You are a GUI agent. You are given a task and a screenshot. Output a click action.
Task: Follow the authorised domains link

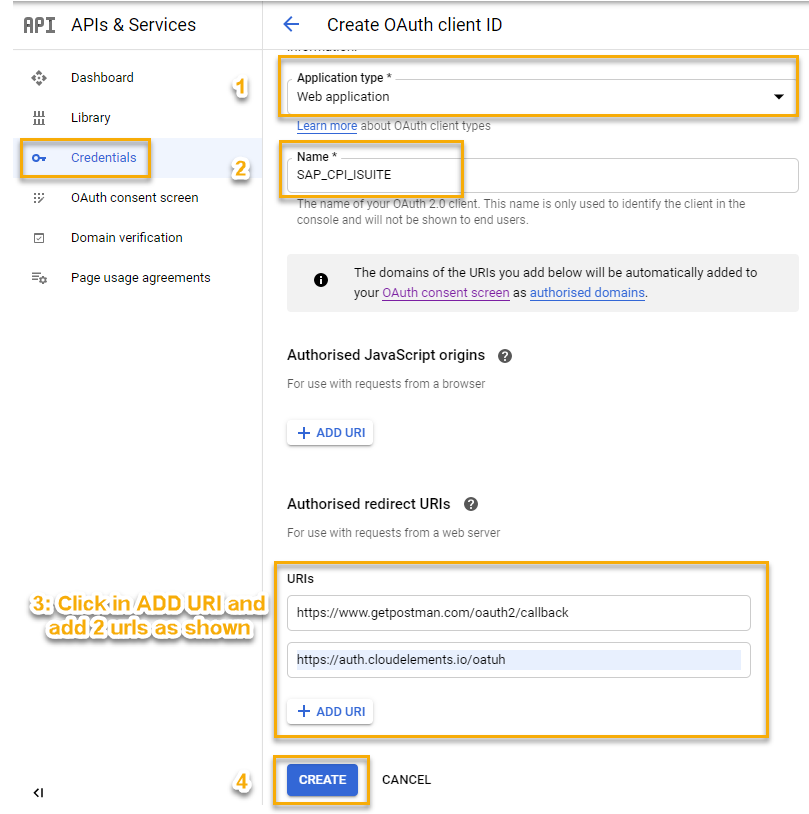tap(587, 293)
